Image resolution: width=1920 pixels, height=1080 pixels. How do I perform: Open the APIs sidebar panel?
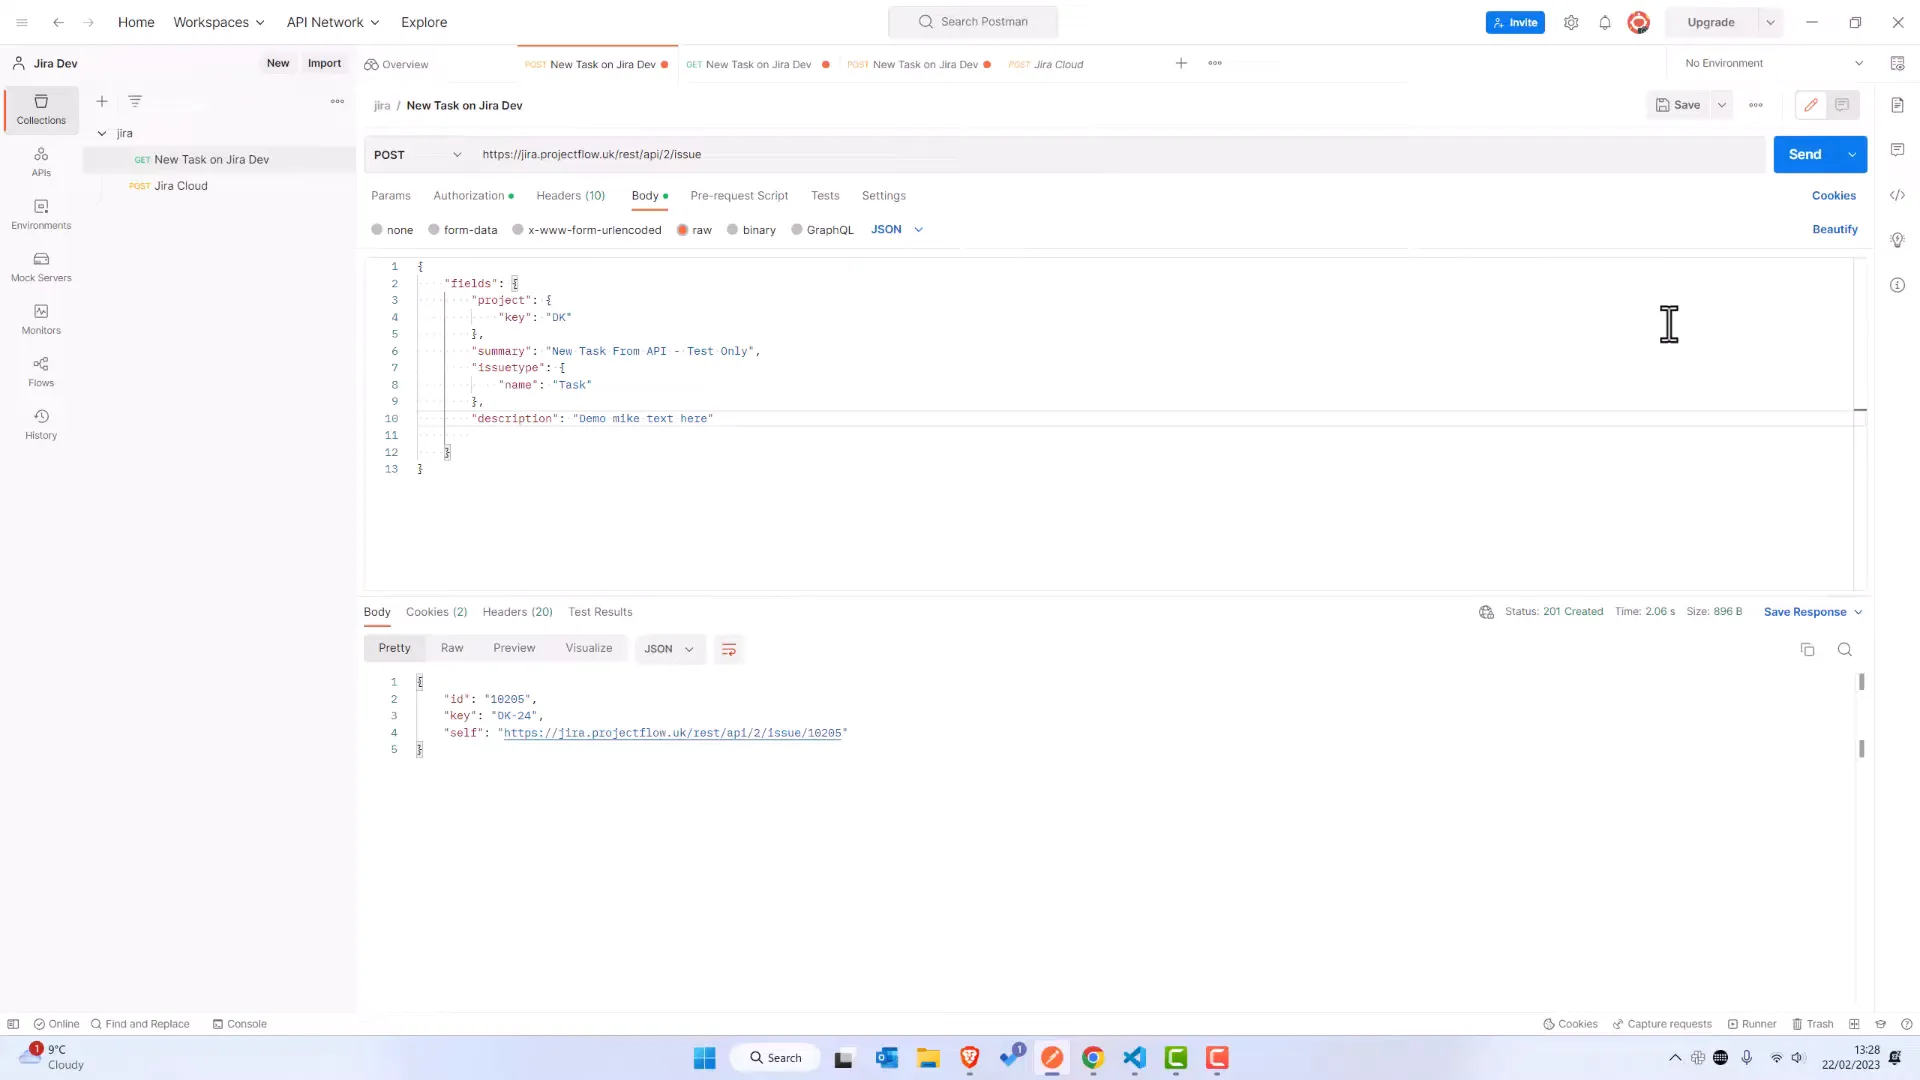pyautogui.click(x=41, y=162)
